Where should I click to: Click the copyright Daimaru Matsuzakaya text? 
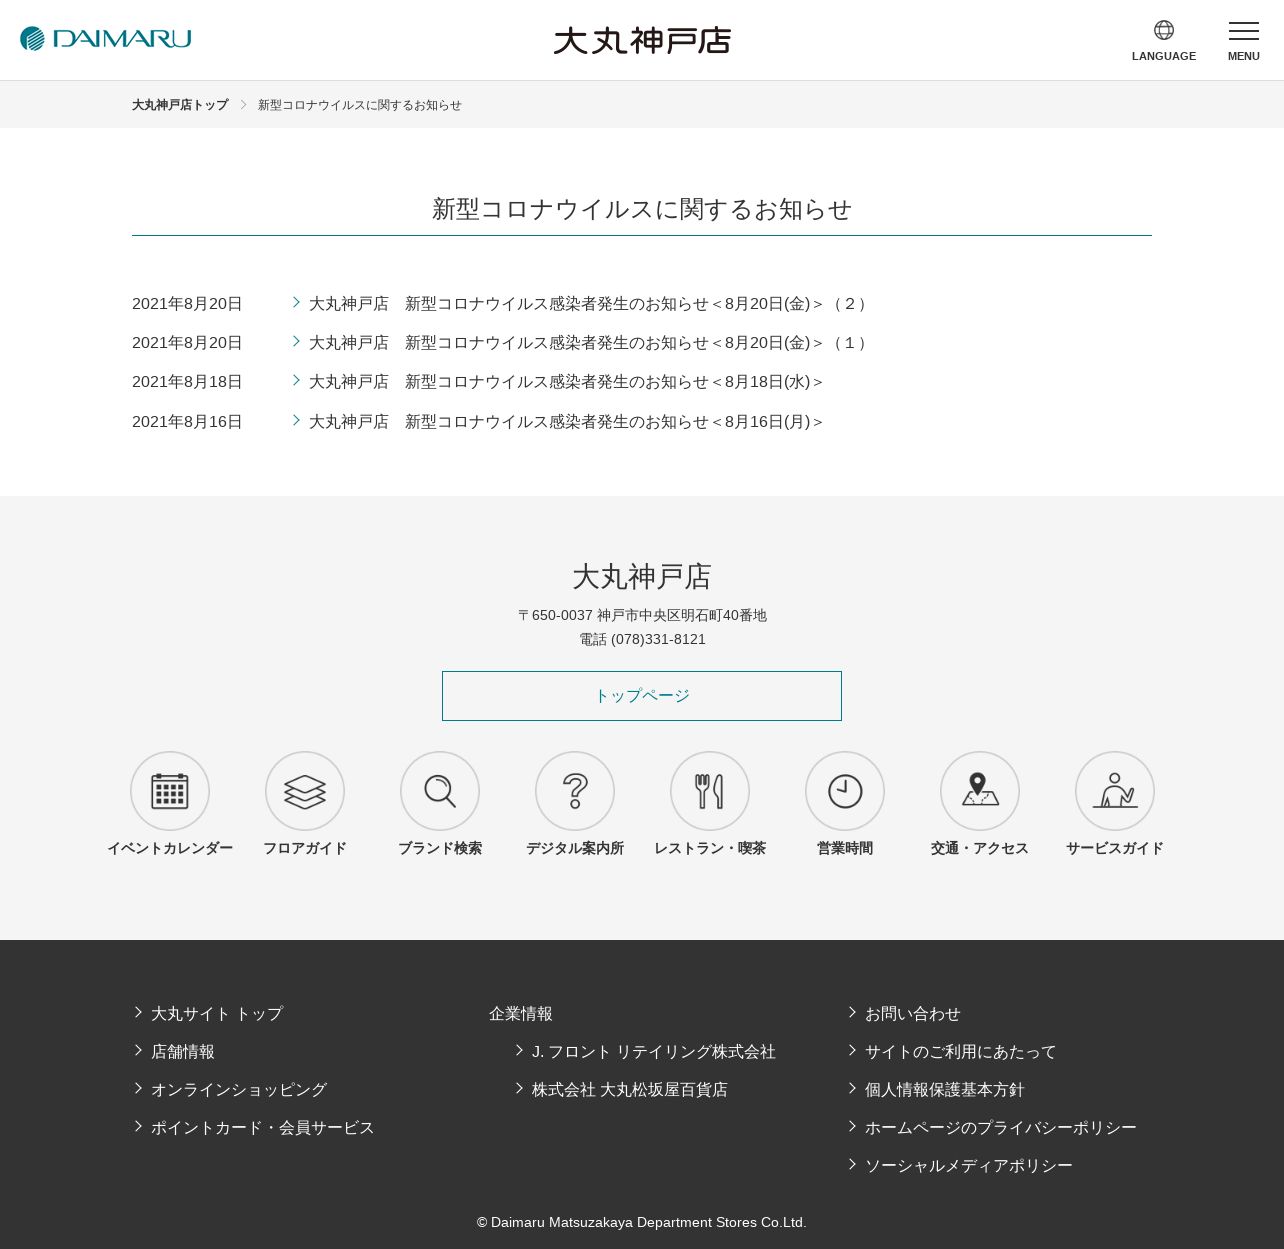(642, 1222)
